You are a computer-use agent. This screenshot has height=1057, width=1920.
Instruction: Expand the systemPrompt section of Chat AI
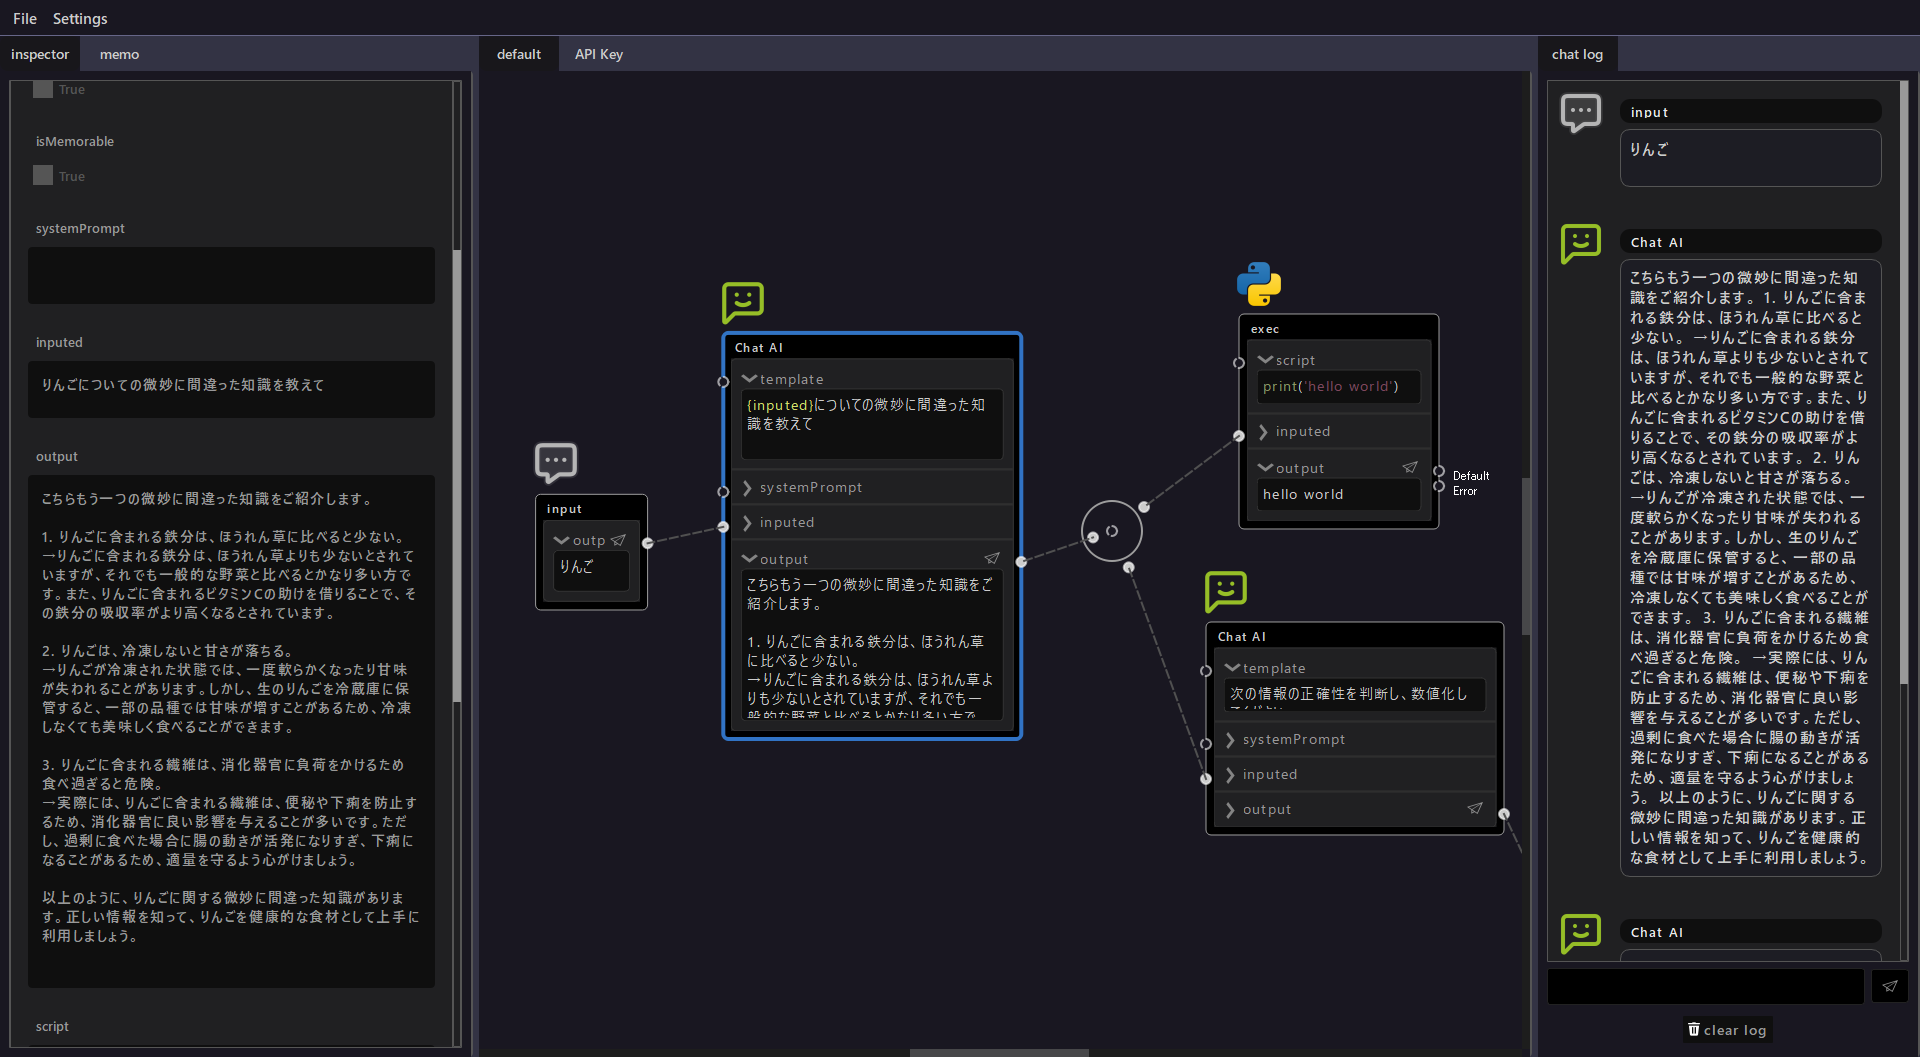pyautogui.click(x=749, y=487)
